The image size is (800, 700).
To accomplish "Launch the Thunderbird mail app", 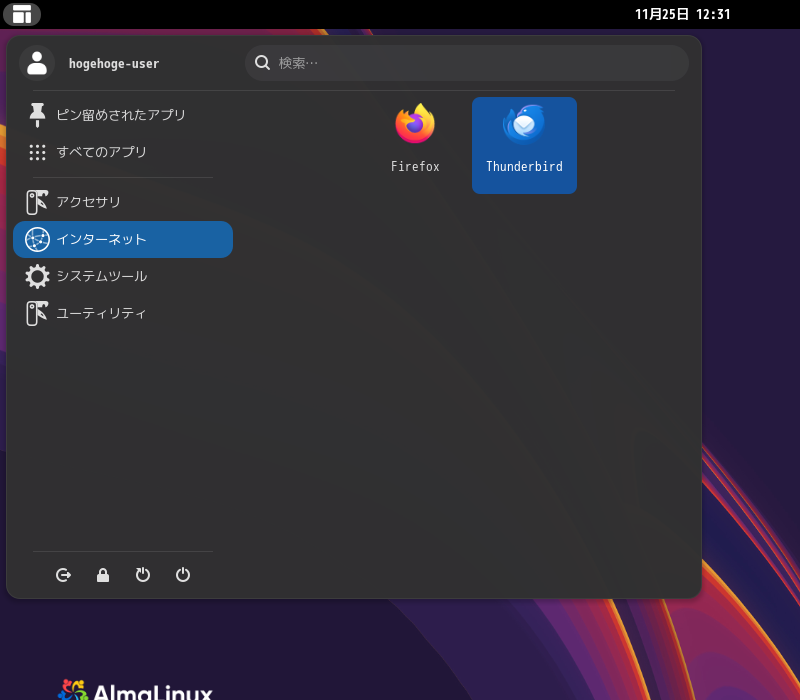I will coord(524,145).
